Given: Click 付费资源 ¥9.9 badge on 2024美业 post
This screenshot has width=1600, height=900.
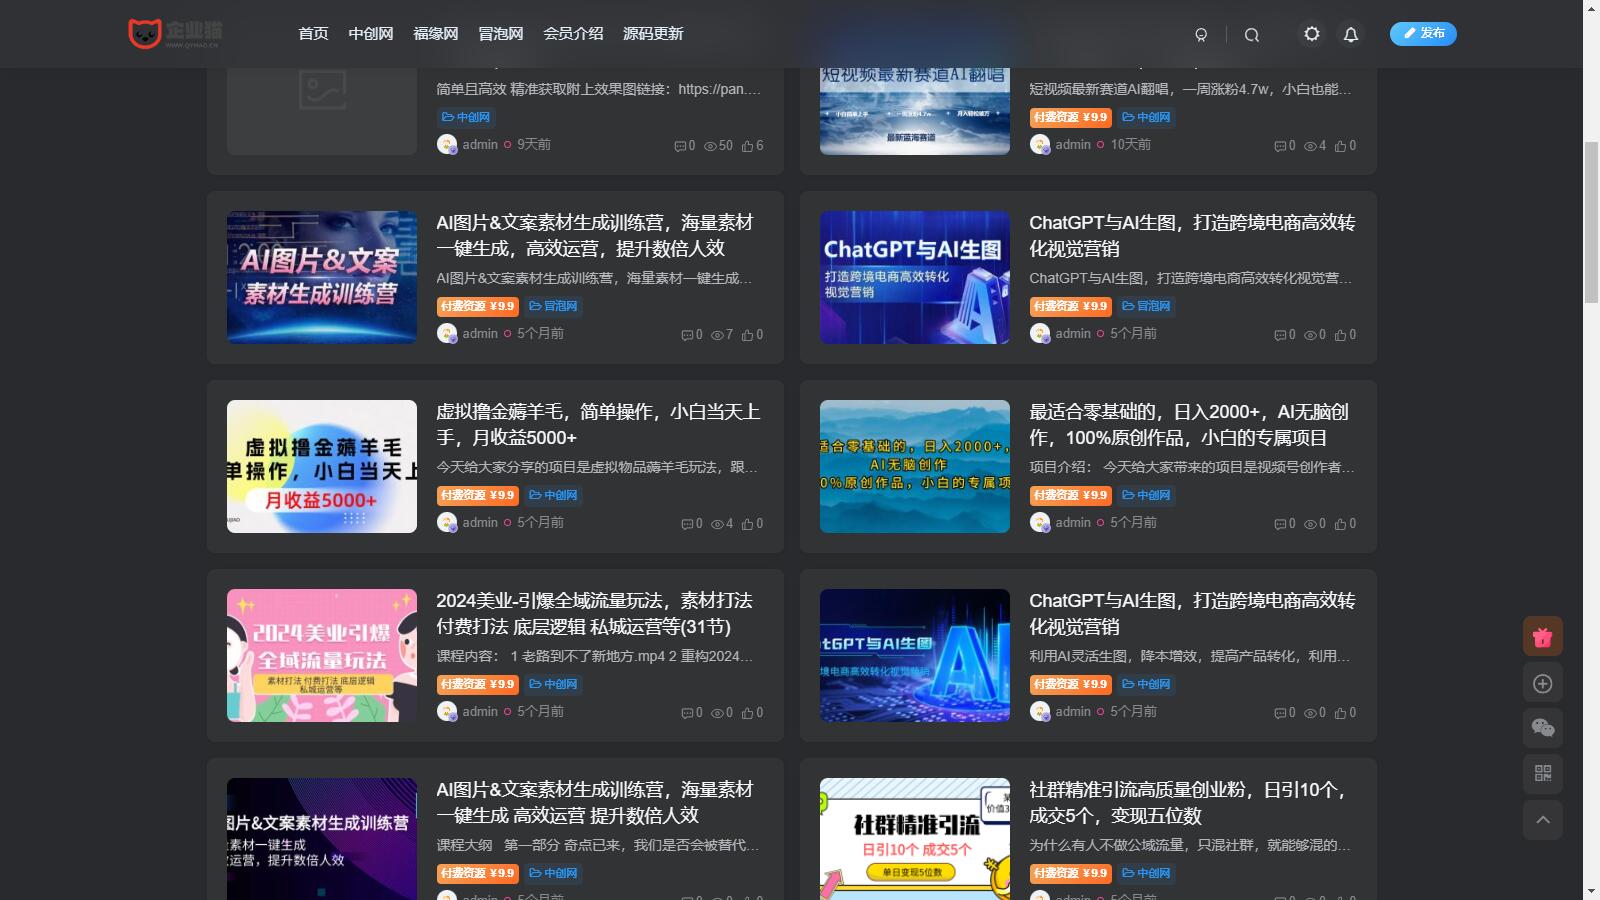Looking at the screenshot, I should click(x=477, y=684).
